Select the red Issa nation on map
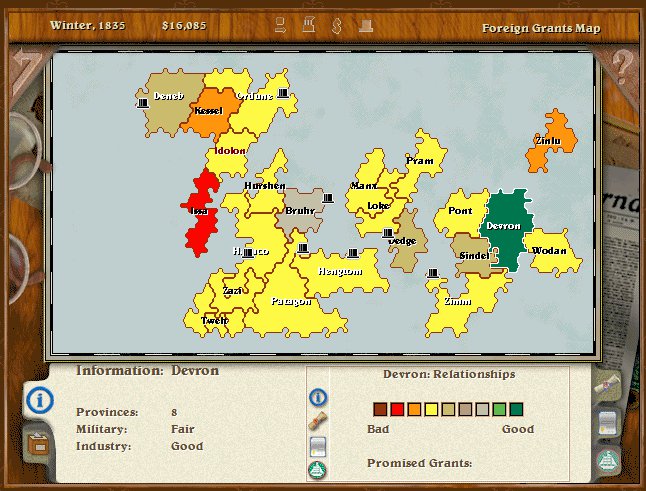Screen dimensions: 646x491 [201, 212]
